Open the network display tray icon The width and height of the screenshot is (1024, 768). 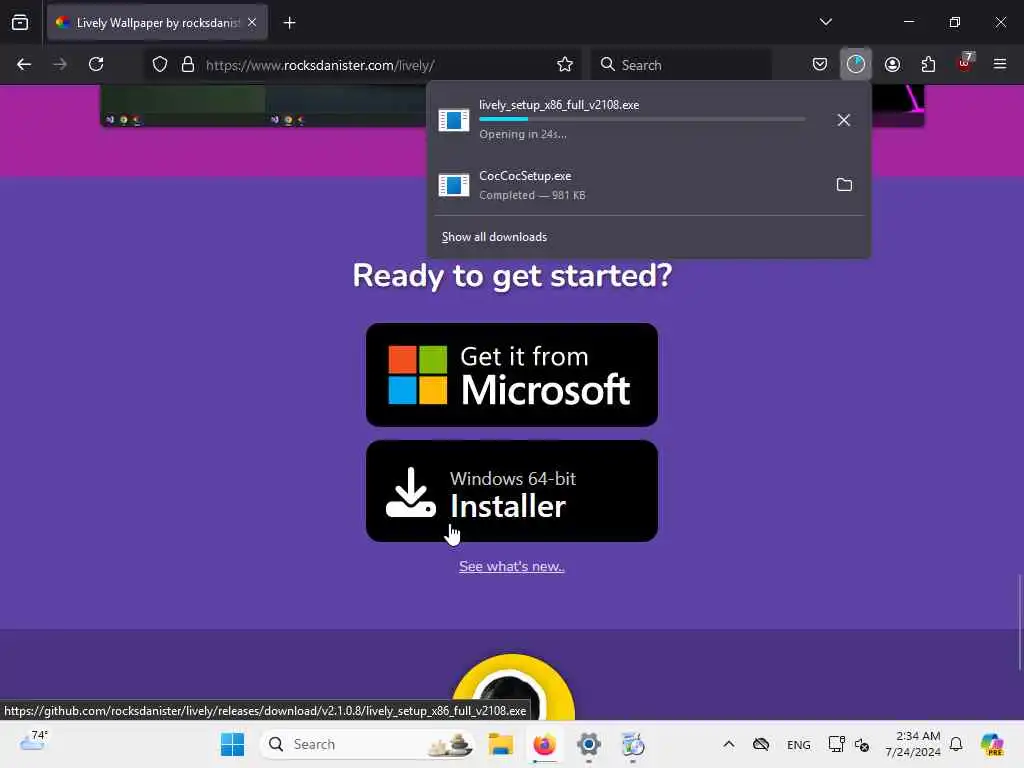click(836, 744)
